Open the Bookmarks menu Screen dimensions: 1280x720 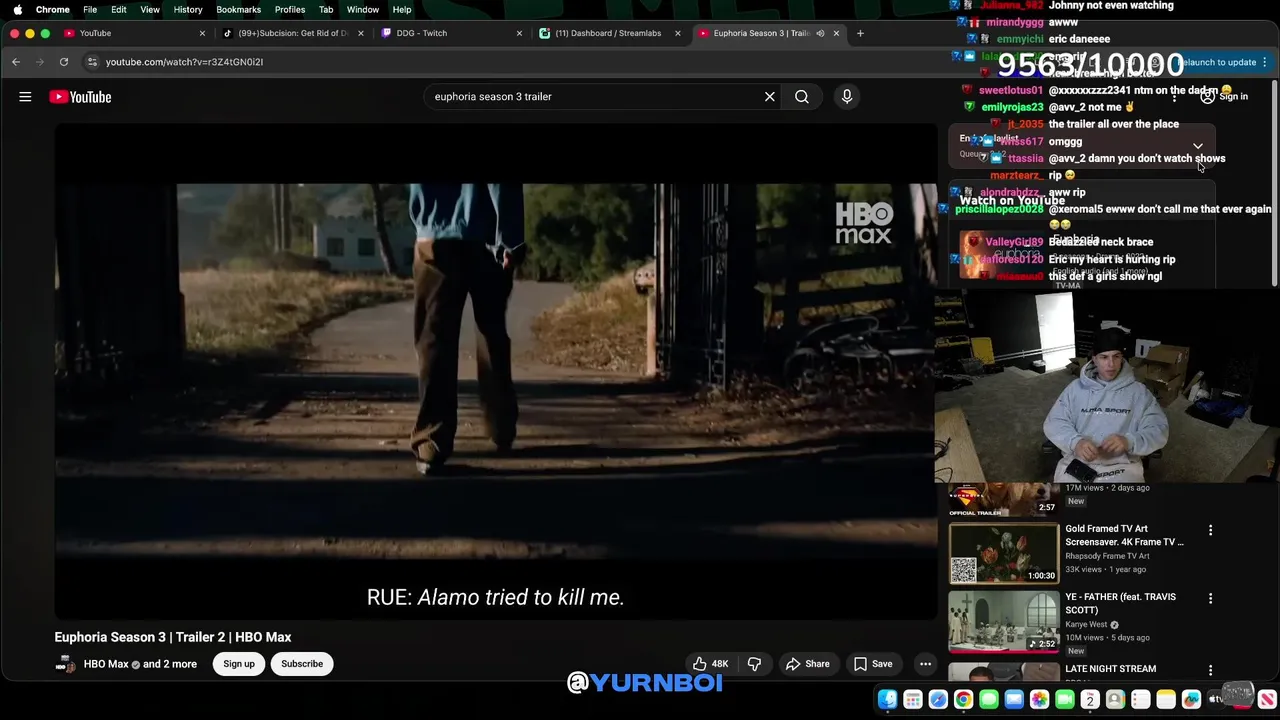pos(239,9)
